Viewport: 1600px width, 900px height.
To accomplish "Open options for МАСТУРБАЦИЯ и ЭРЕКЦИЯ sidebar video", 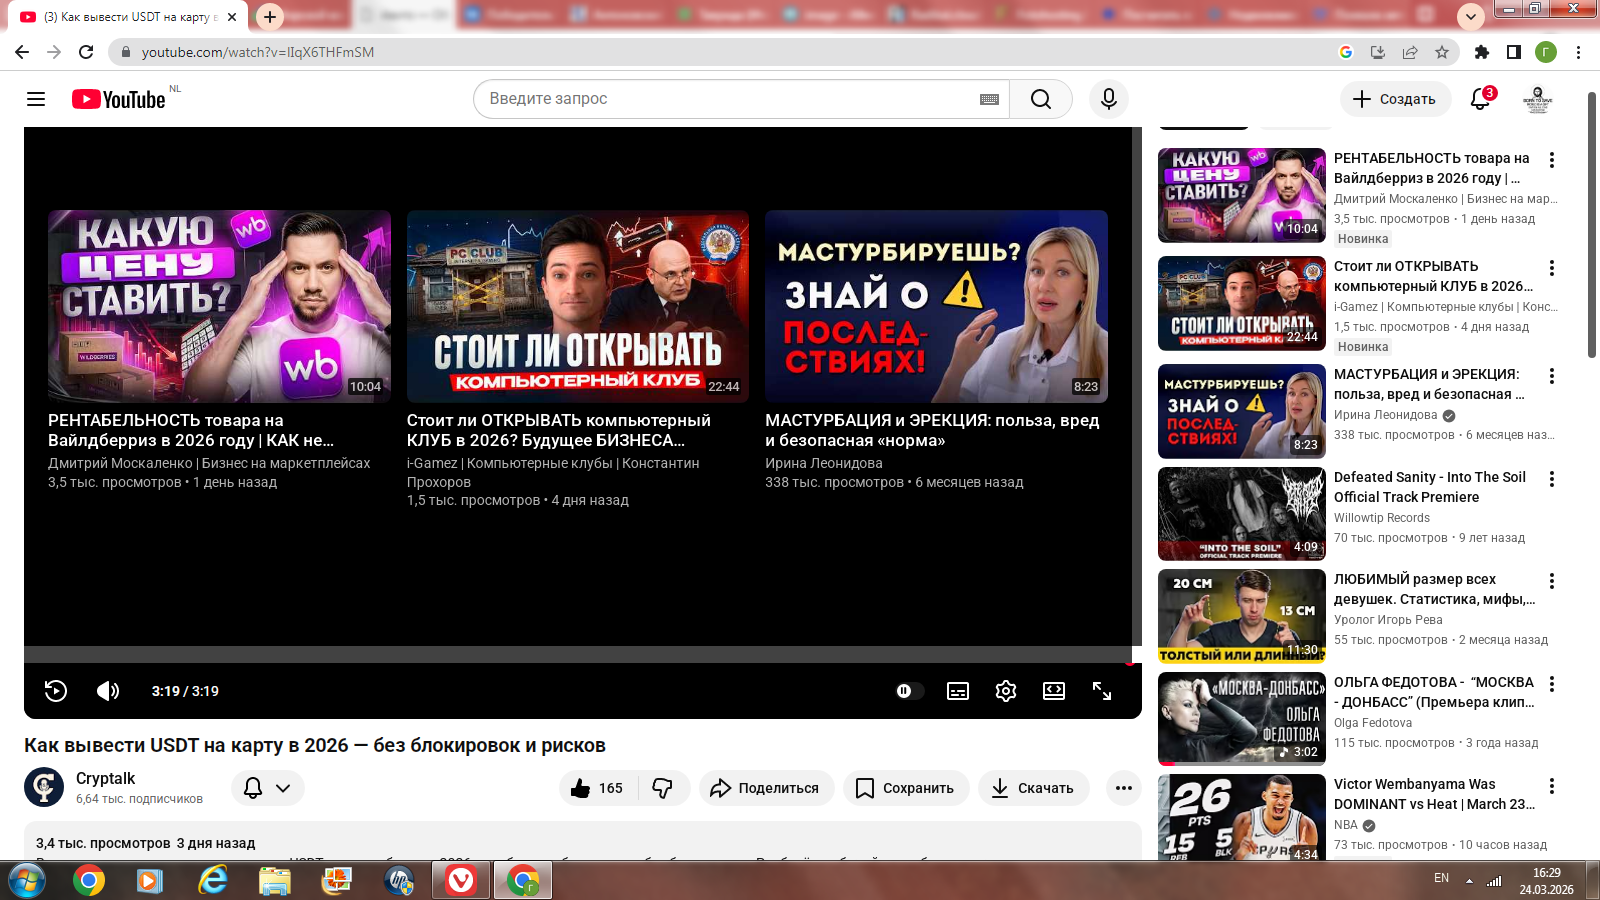I will [x=1552, y=376].
